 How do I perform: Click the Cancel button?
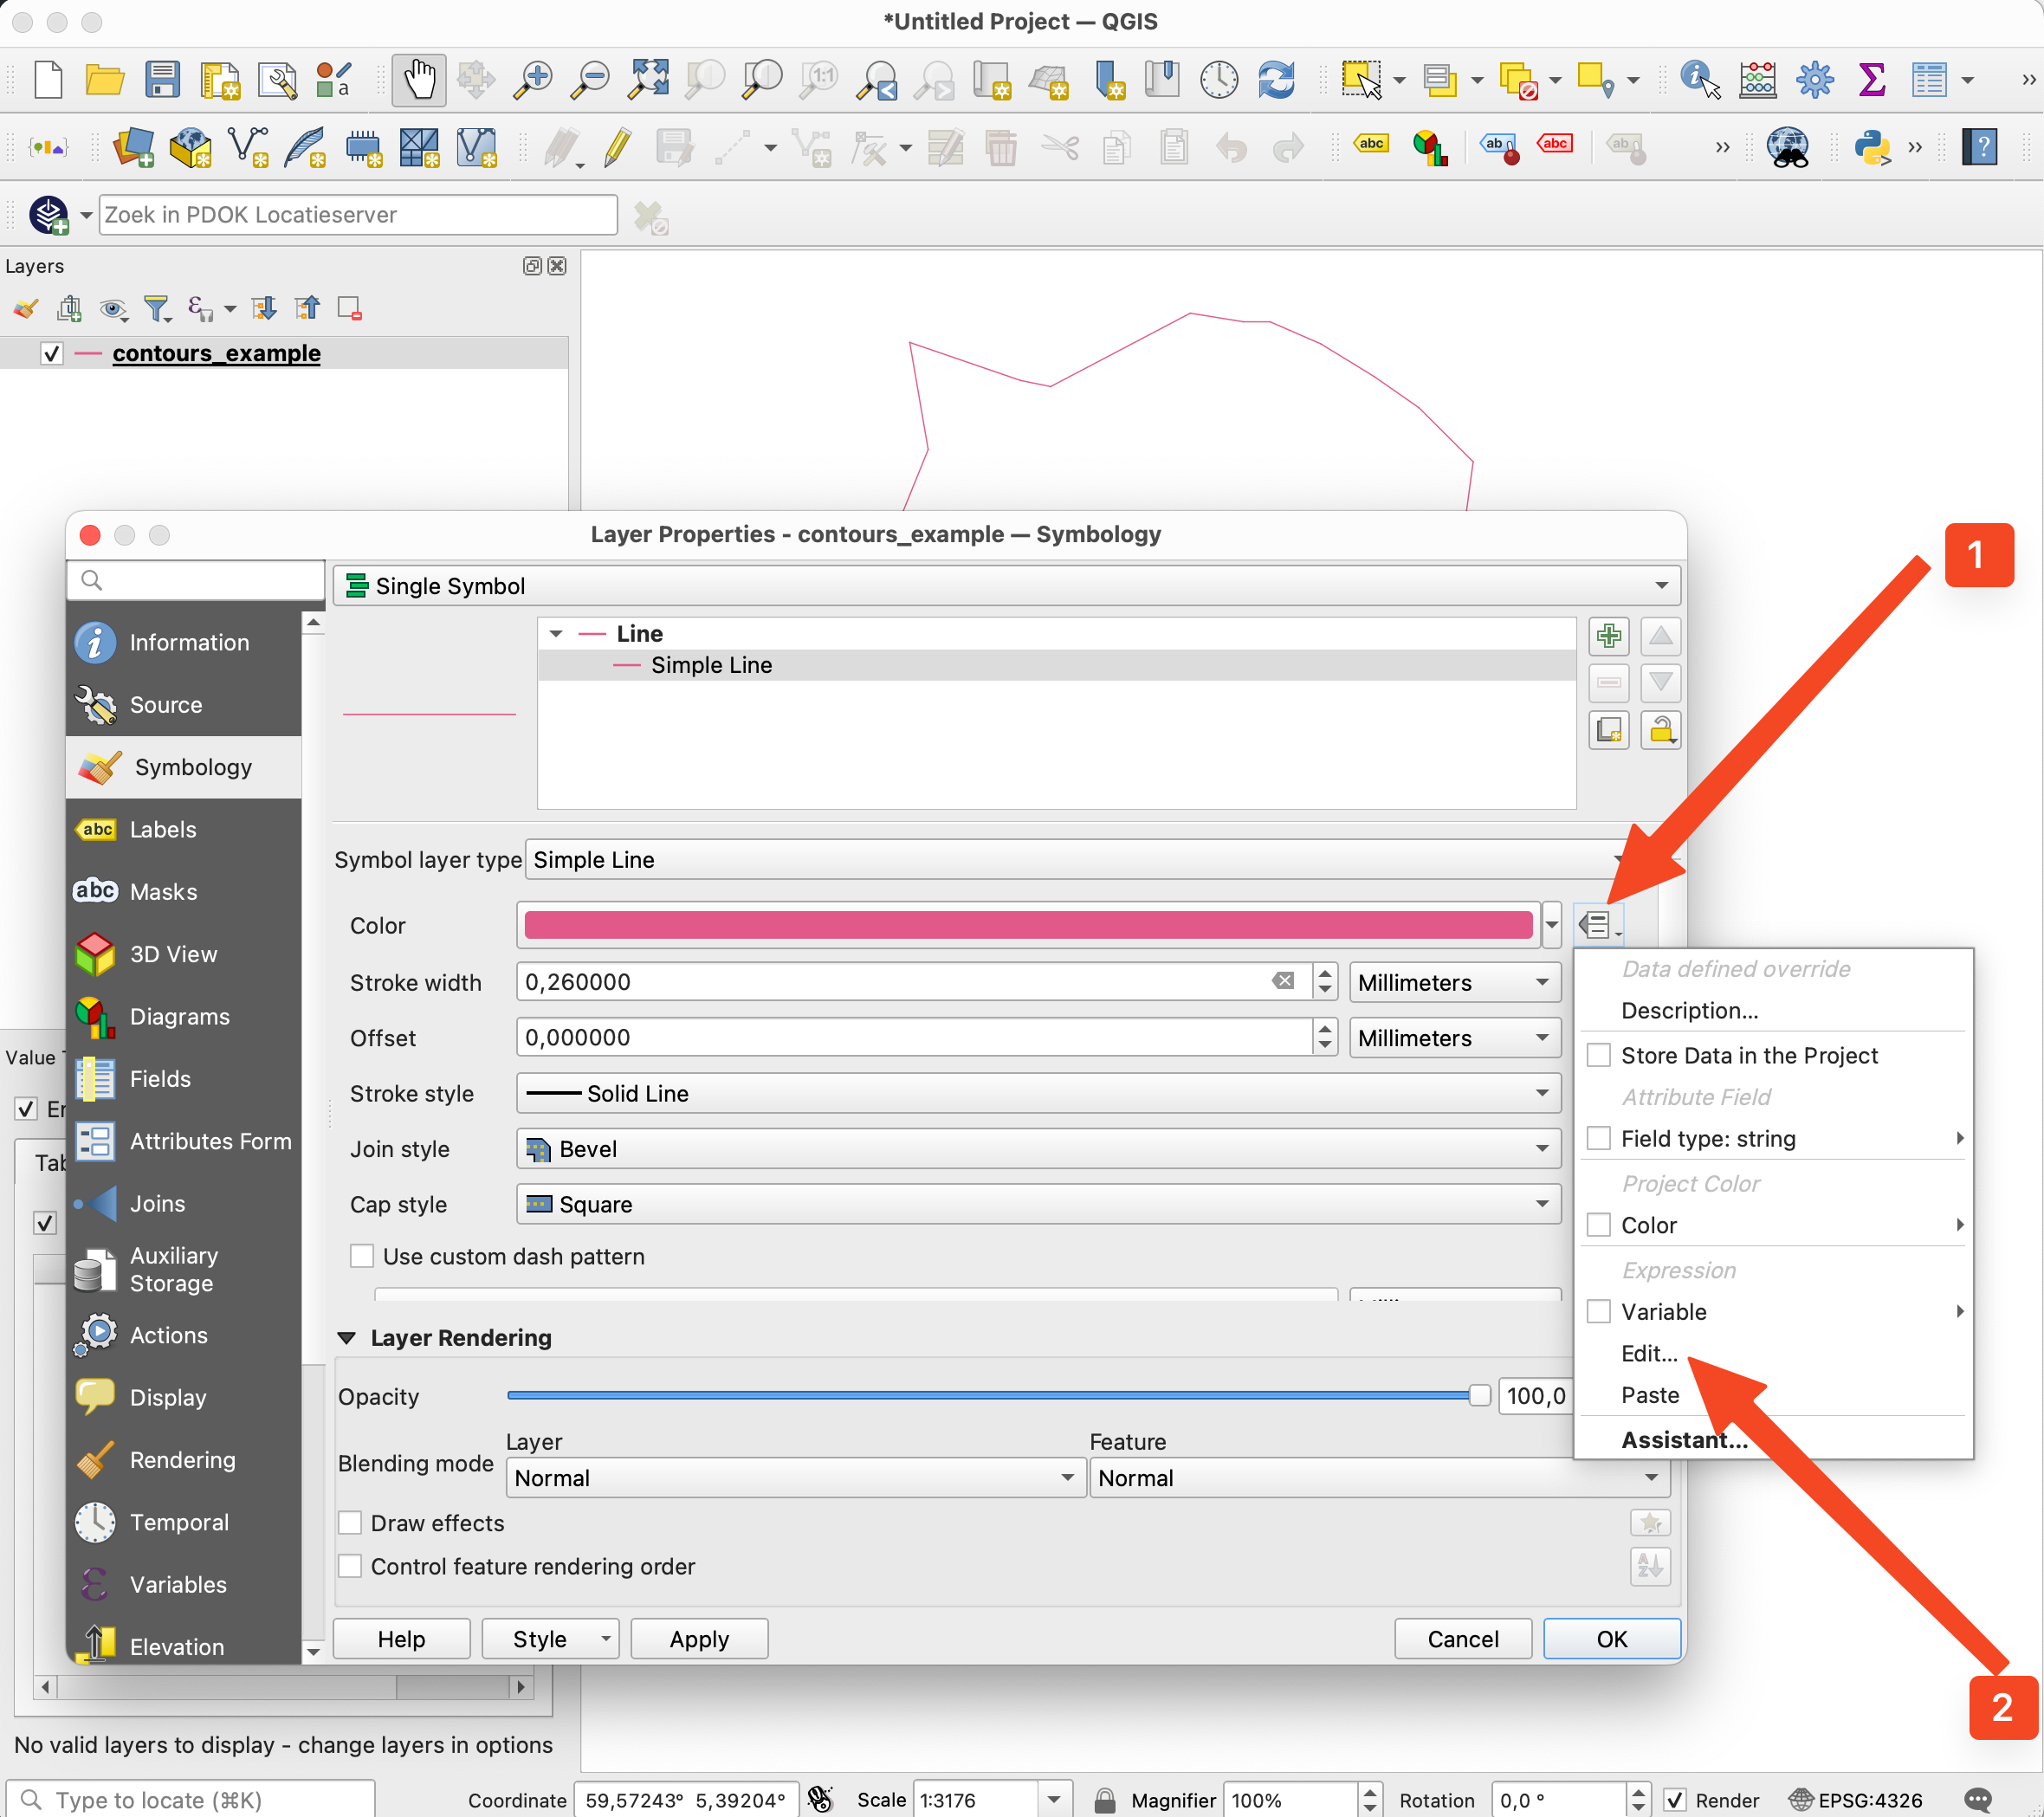(x=1463, y=1639)
